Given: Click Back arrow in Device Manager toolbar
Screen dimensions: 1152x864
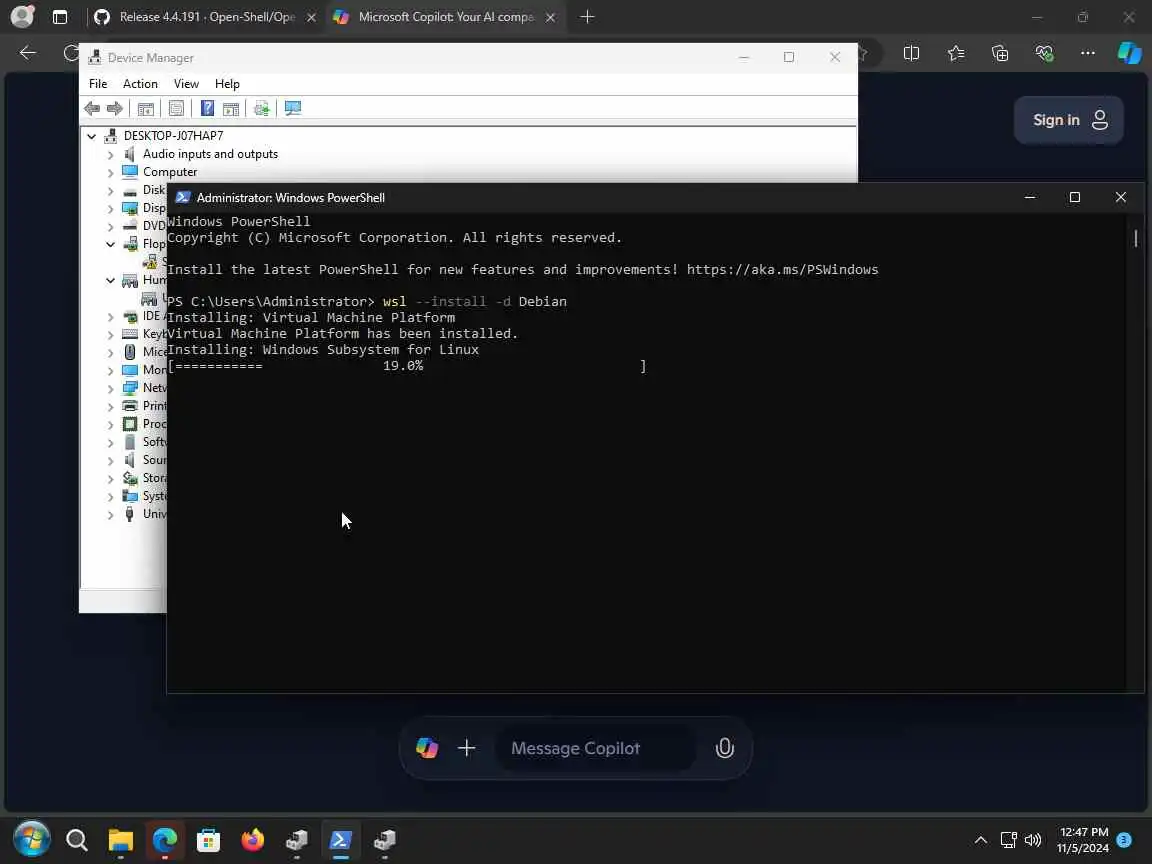Looking at the screenshot, I should 92,109.
